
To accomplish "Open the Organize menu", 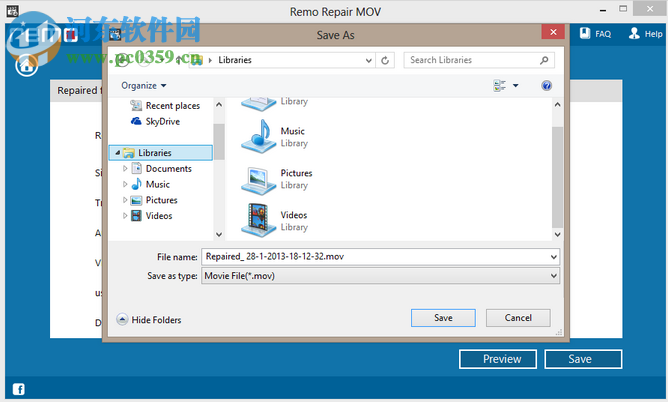I will [144, 86].
